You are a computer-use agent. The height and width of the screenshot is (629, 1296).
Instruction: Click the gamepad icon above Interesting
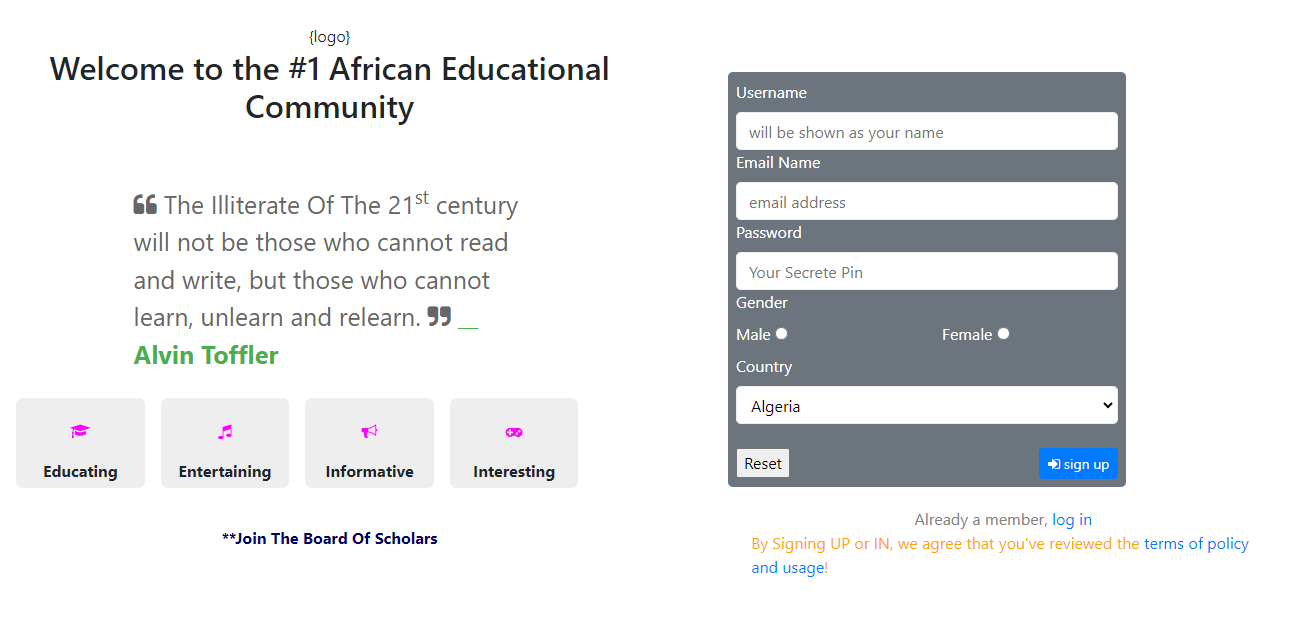[514, 432]
